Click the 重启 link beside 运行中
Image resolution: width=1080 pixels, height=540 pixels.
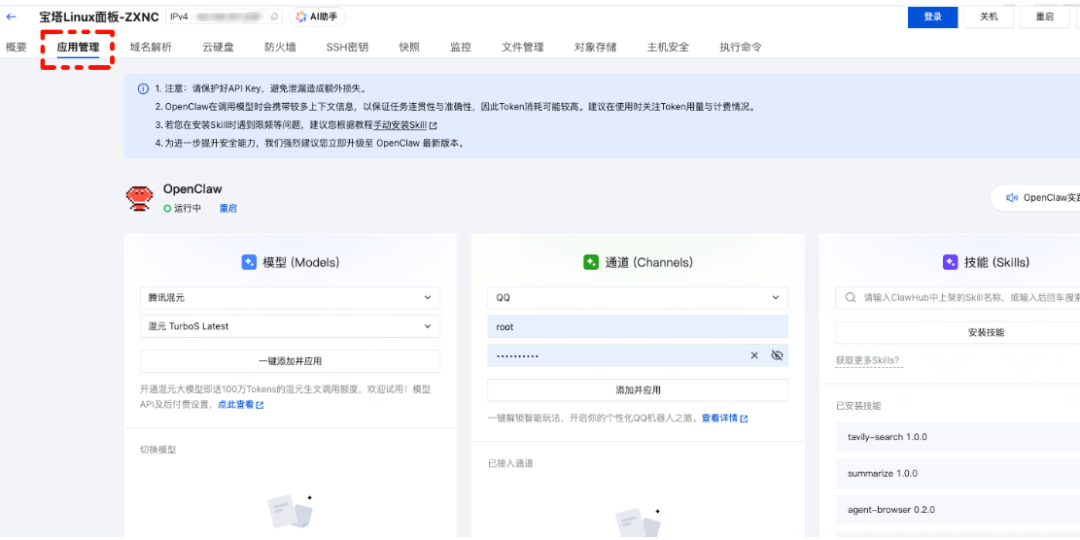[x=228, y=208]
